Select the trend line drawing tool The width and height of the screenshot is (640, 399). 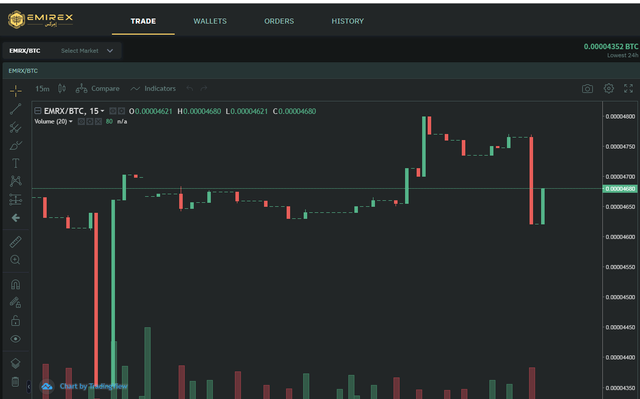tap(16, 109)
